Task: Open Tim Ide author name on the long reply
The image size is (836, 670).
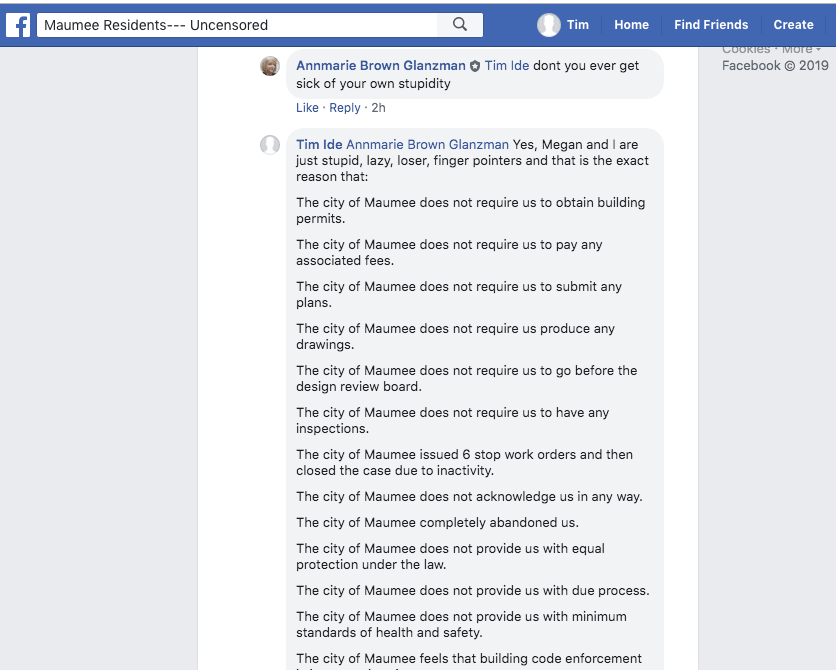Action: [319, 145]
